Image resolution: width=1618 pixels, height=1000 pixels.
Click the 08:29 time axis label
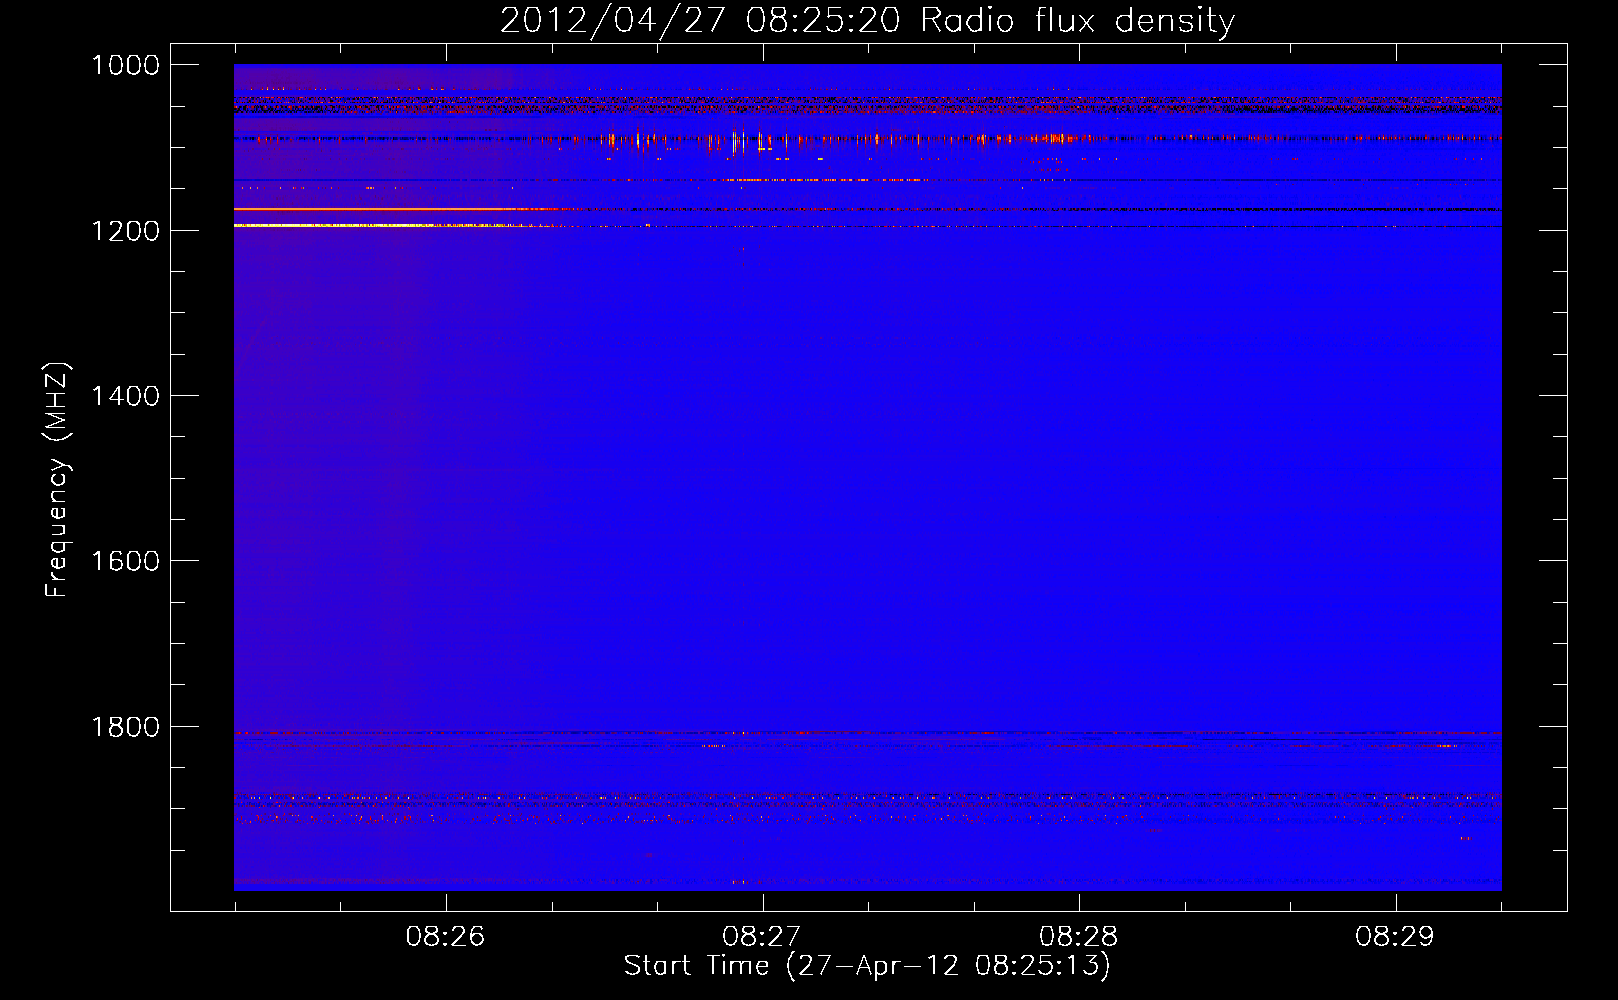click(1395, 936)
